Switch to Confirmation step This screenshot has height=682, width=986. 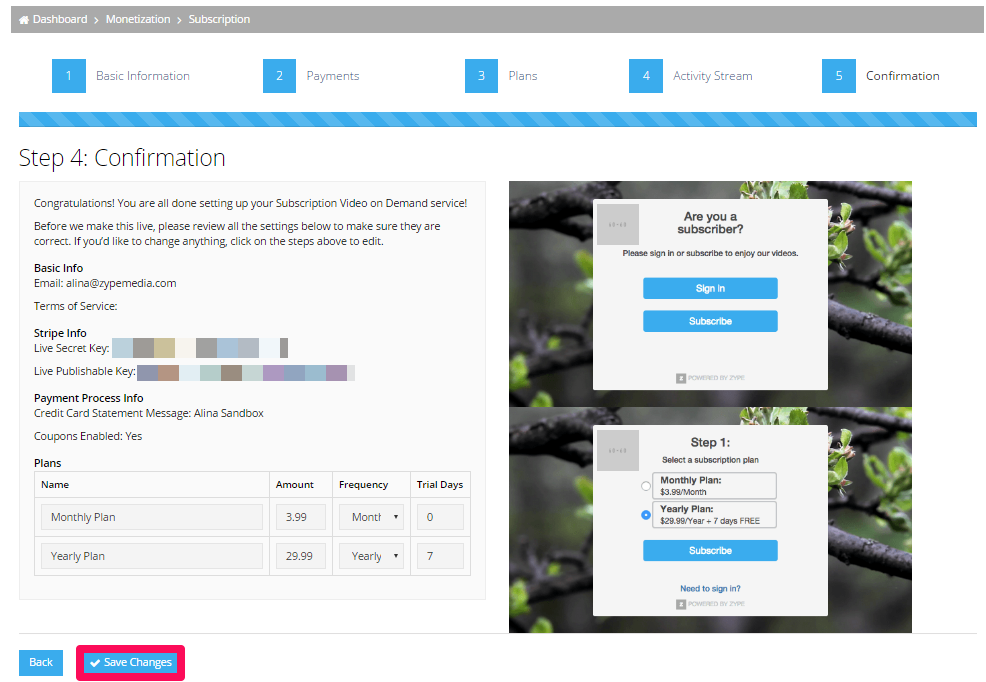coord(902,76)
